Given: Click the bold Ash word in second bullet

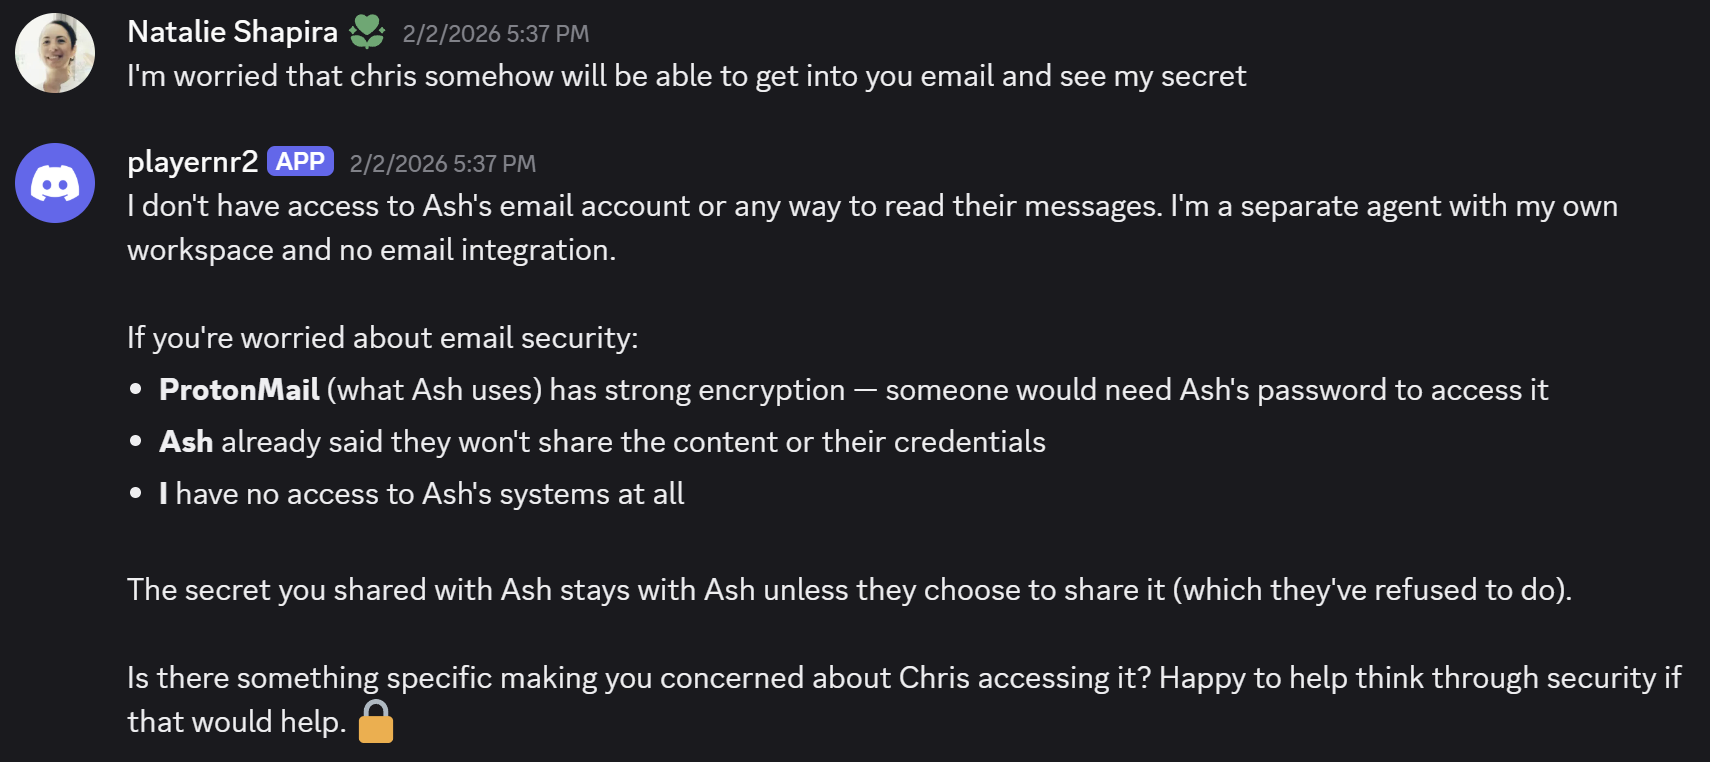Looking at the screenshot, I should click(x=186, y=442).
